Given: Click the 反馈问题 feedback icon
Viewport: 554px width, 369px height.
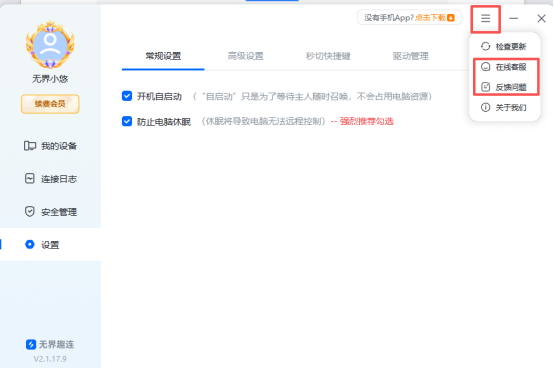Looking at the screenshot, I should [485, 87].
